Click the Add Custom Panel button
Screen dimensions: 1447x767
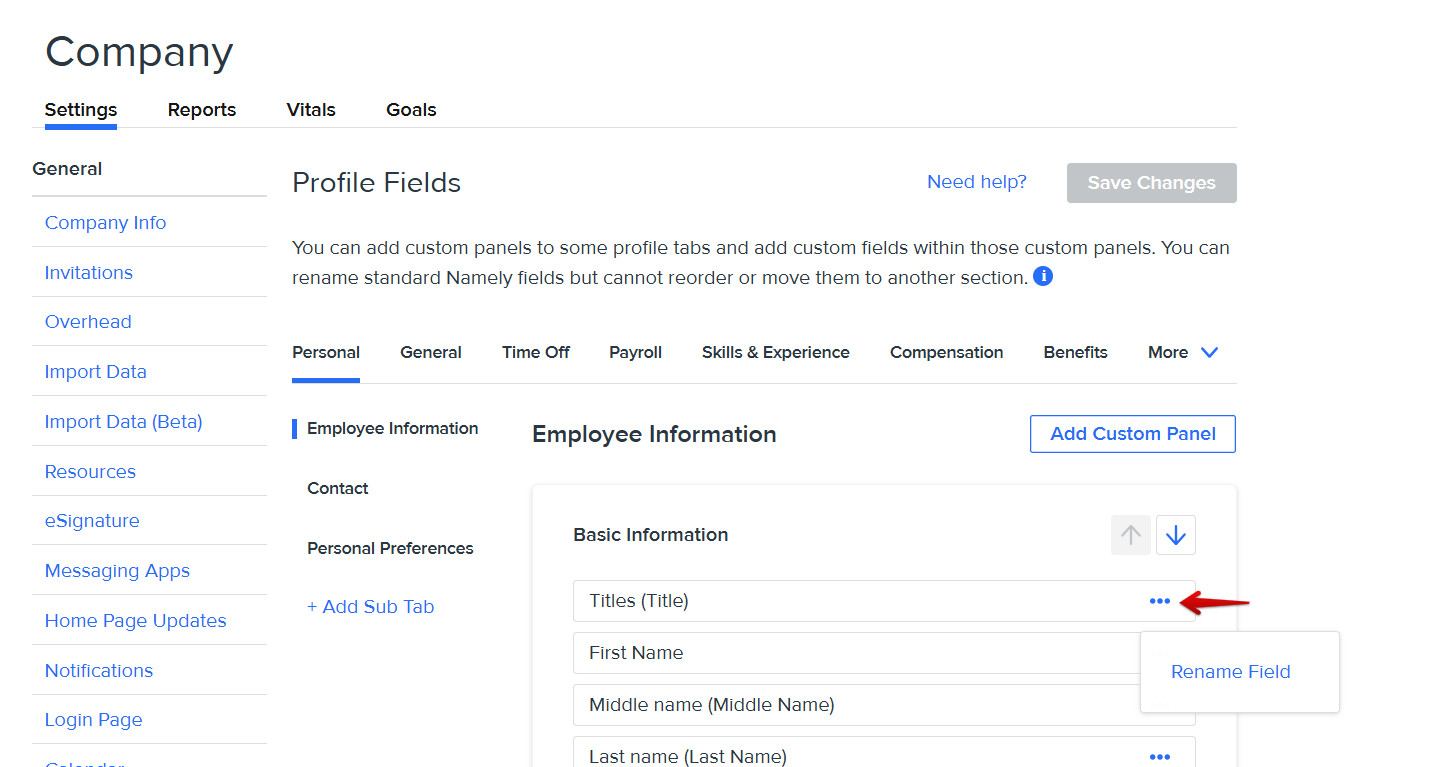pos(1132,434)
